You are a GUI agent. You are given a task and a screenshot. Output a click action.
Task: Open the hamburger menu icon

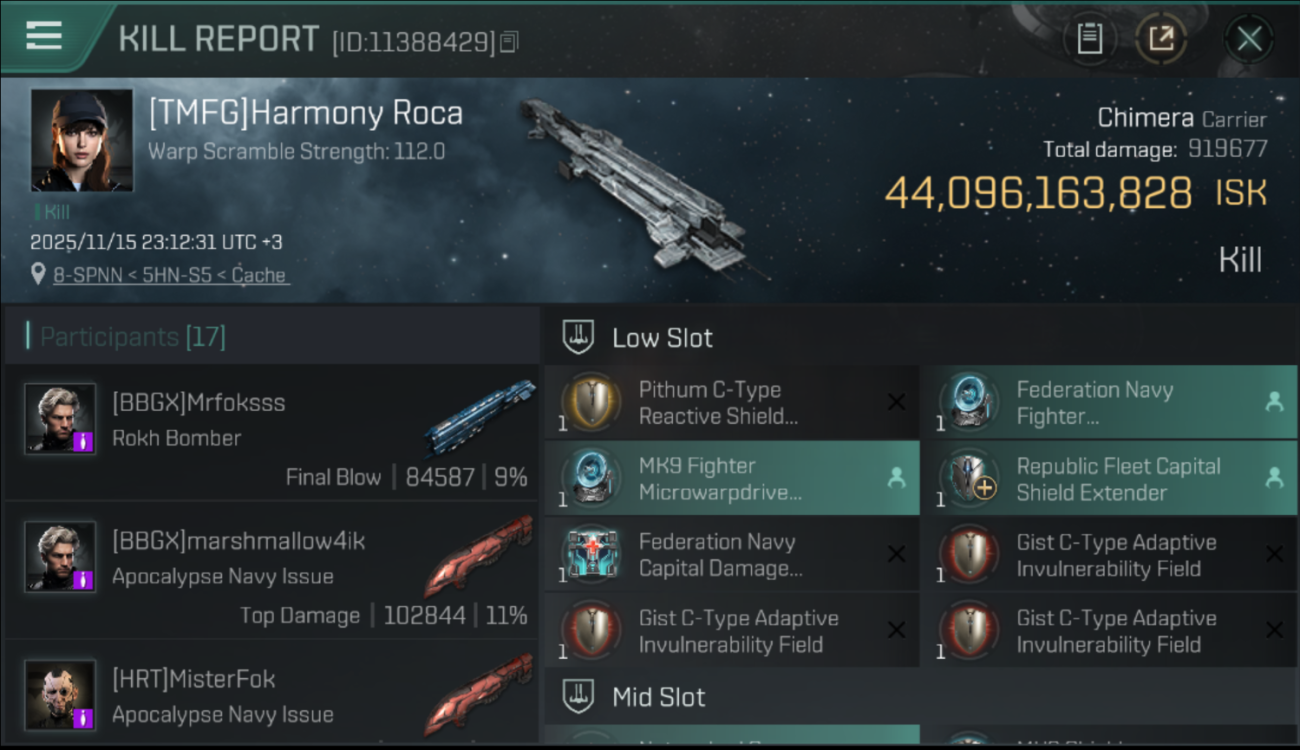44,36
